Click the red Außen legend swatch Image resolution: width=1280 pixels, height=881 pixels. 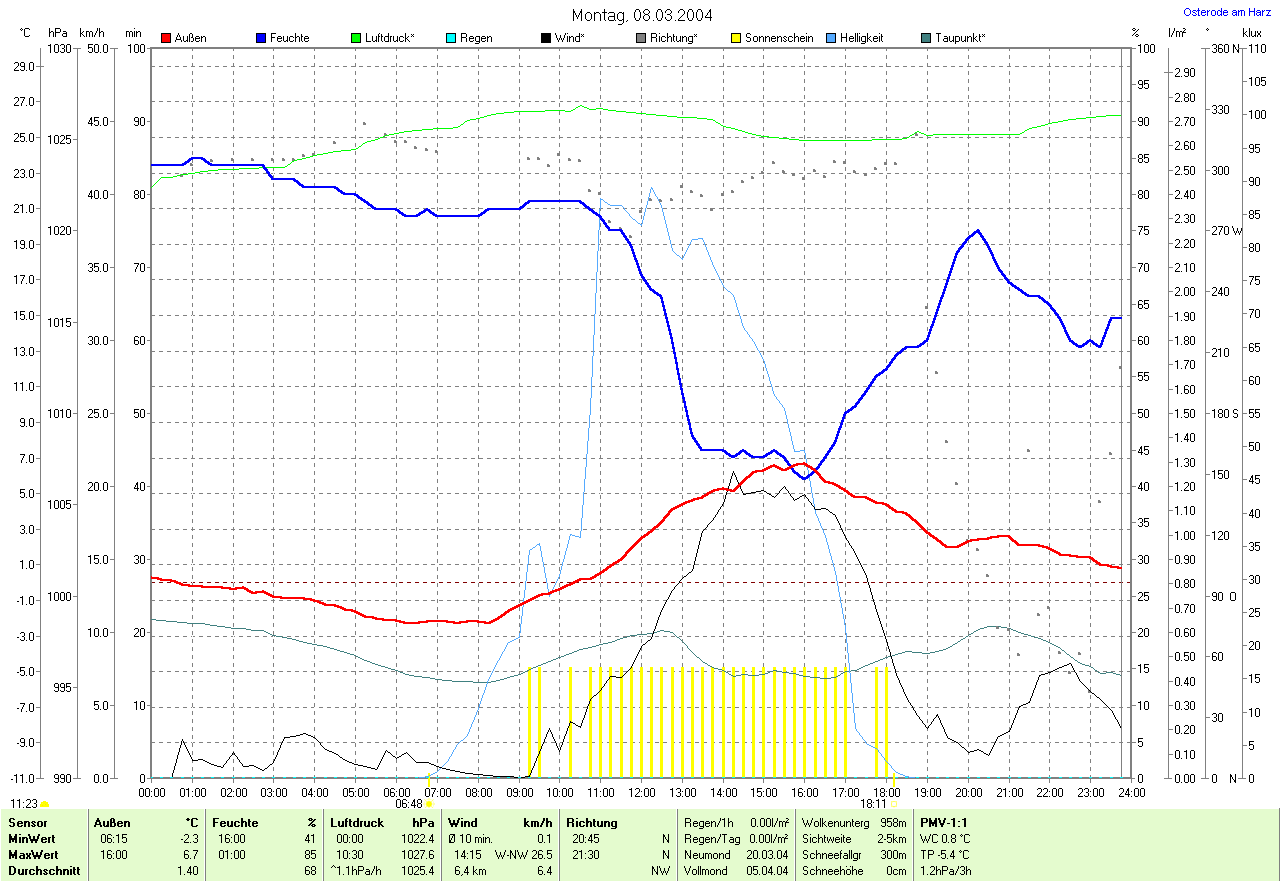pos(166,38)
